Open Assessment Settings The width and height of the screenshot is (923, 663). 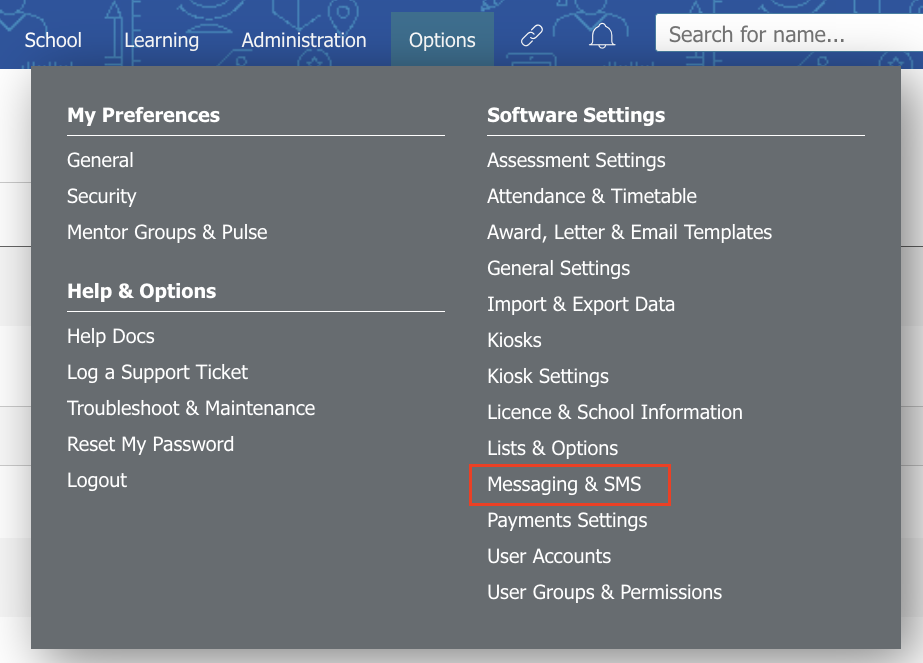(576, 160)
